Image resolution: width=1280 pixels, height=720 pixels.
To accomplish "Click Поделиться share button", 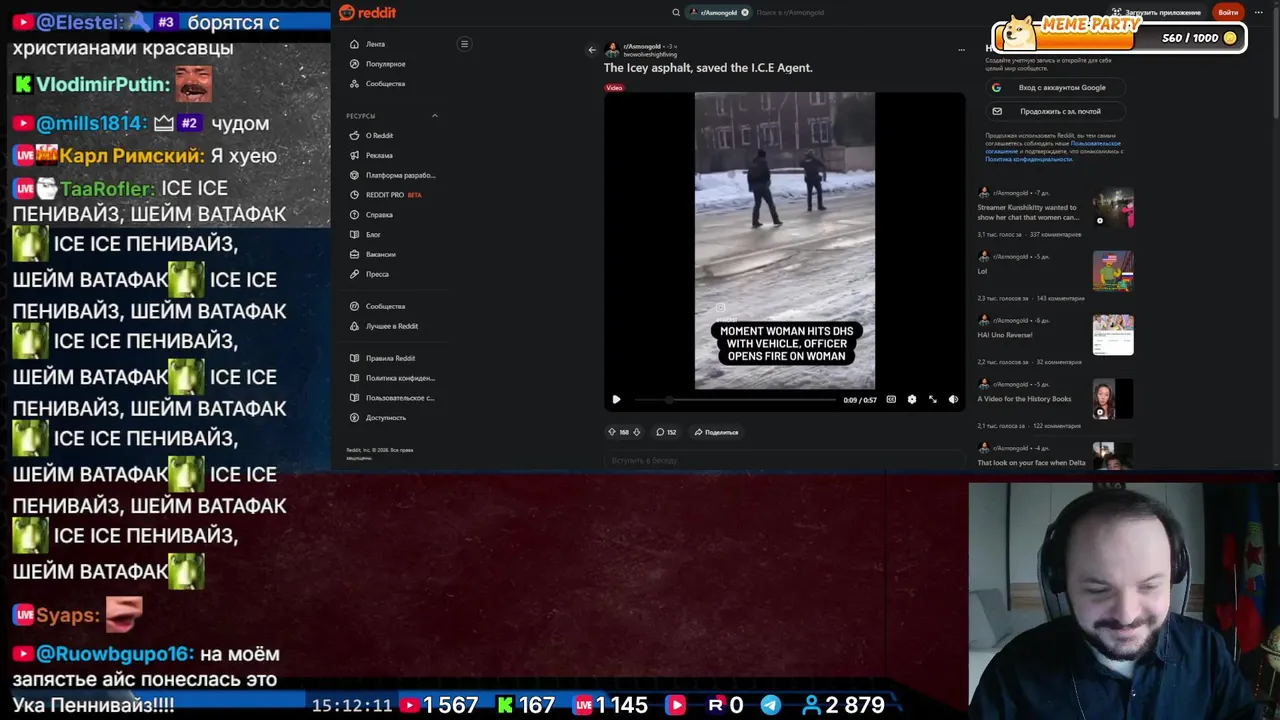I will tap(716, 432).
